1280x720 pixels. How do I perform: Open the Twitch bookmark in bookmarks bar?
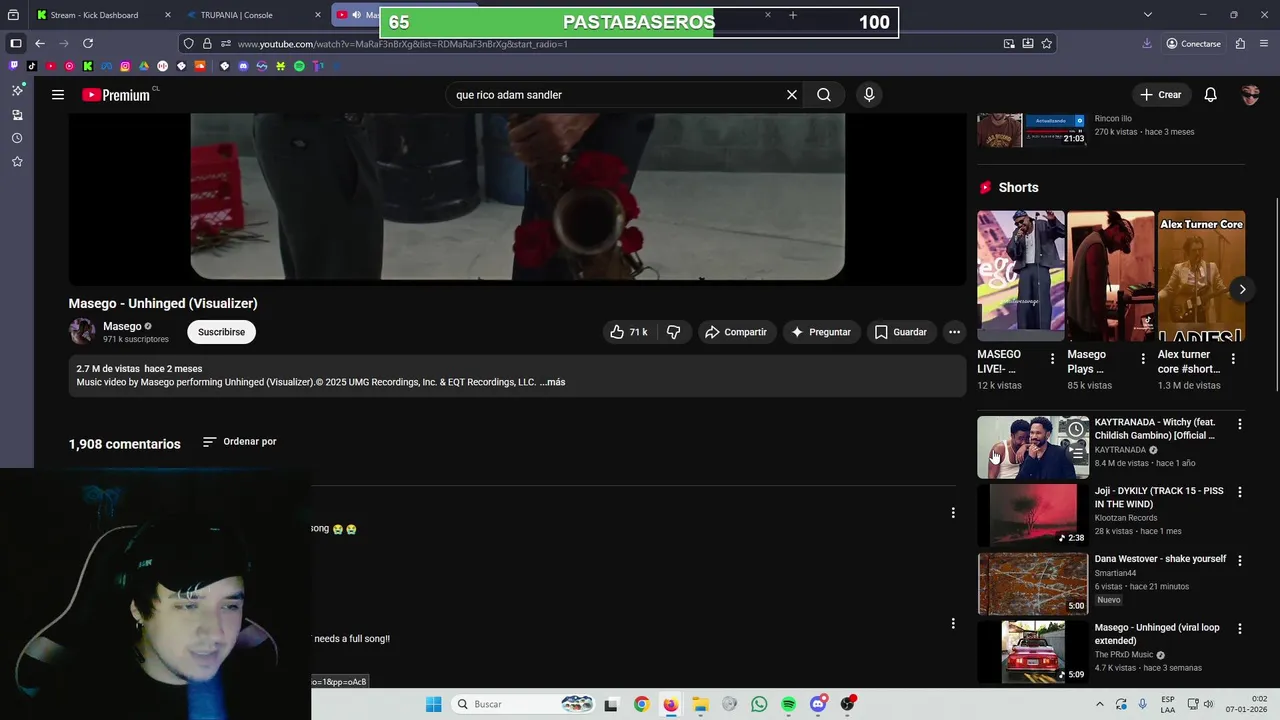[x=13, y=66]
